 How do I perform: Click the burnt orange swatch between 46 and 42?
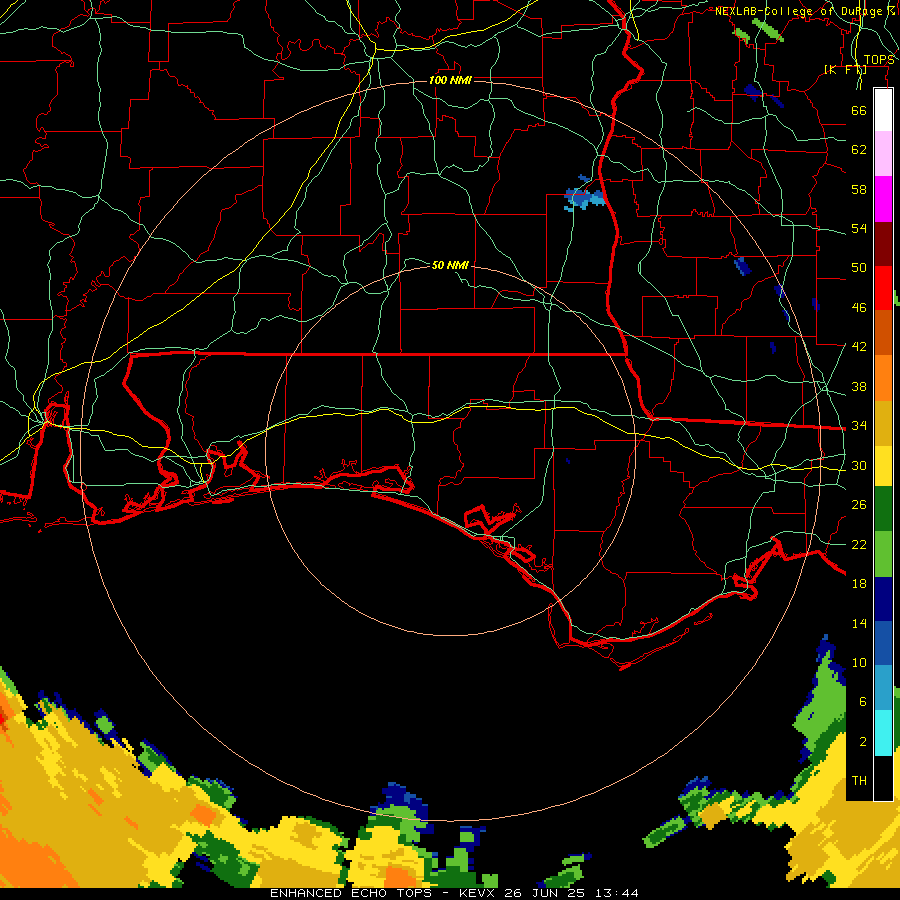(883, 332)
